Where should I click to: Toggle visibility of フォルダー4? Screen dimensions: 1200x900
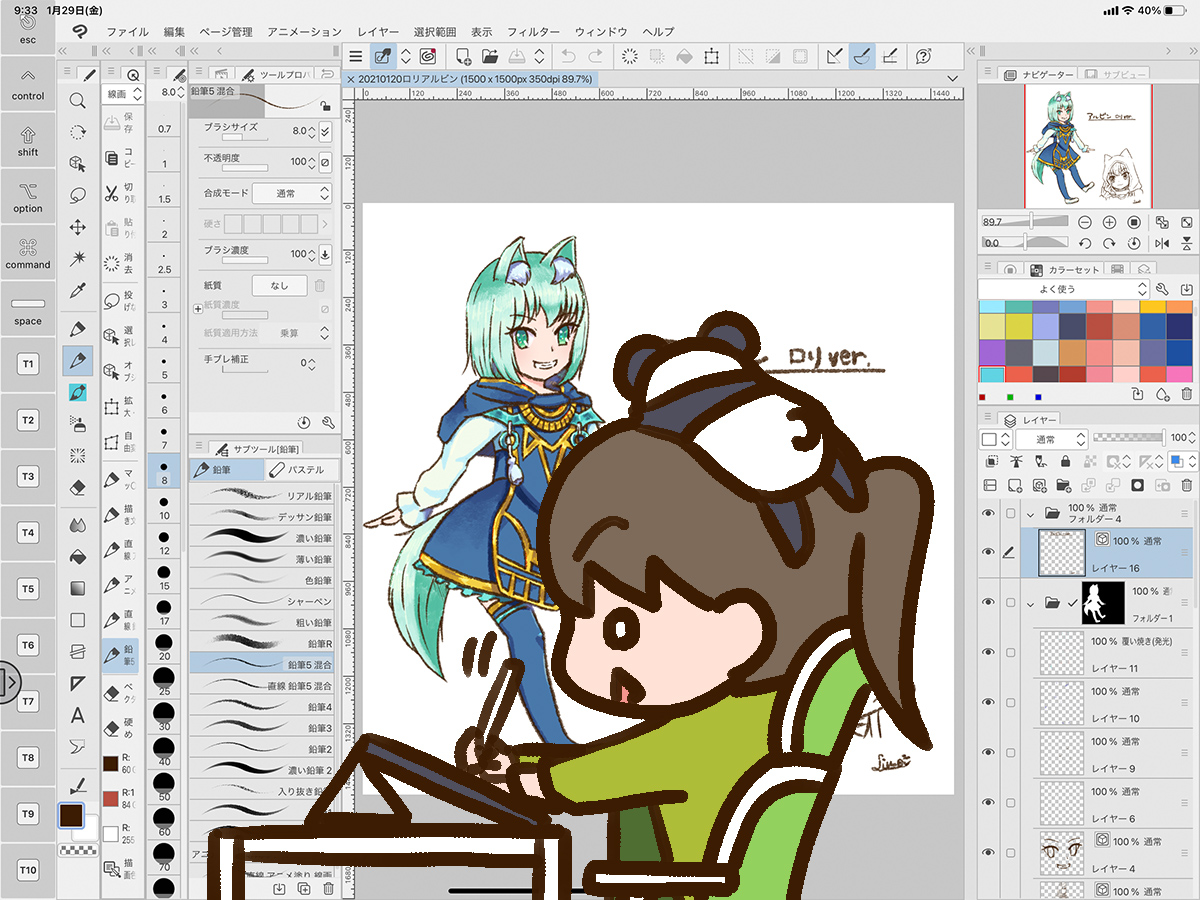(x=988, y=513)
